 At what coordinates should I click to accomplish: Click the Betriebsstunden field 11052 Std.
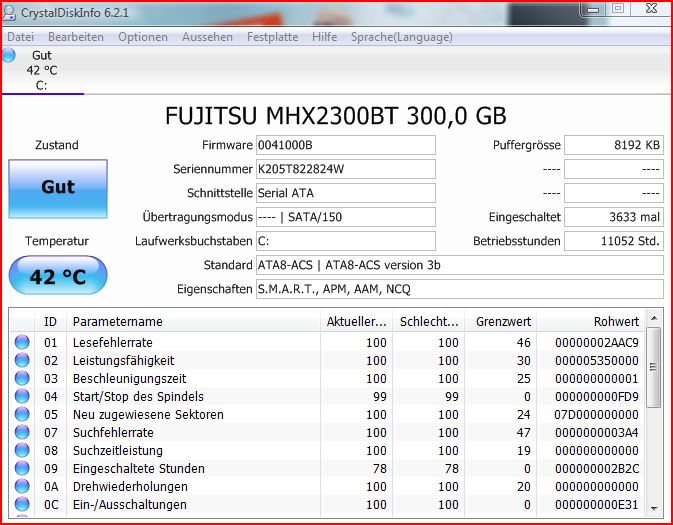point(614,241)
